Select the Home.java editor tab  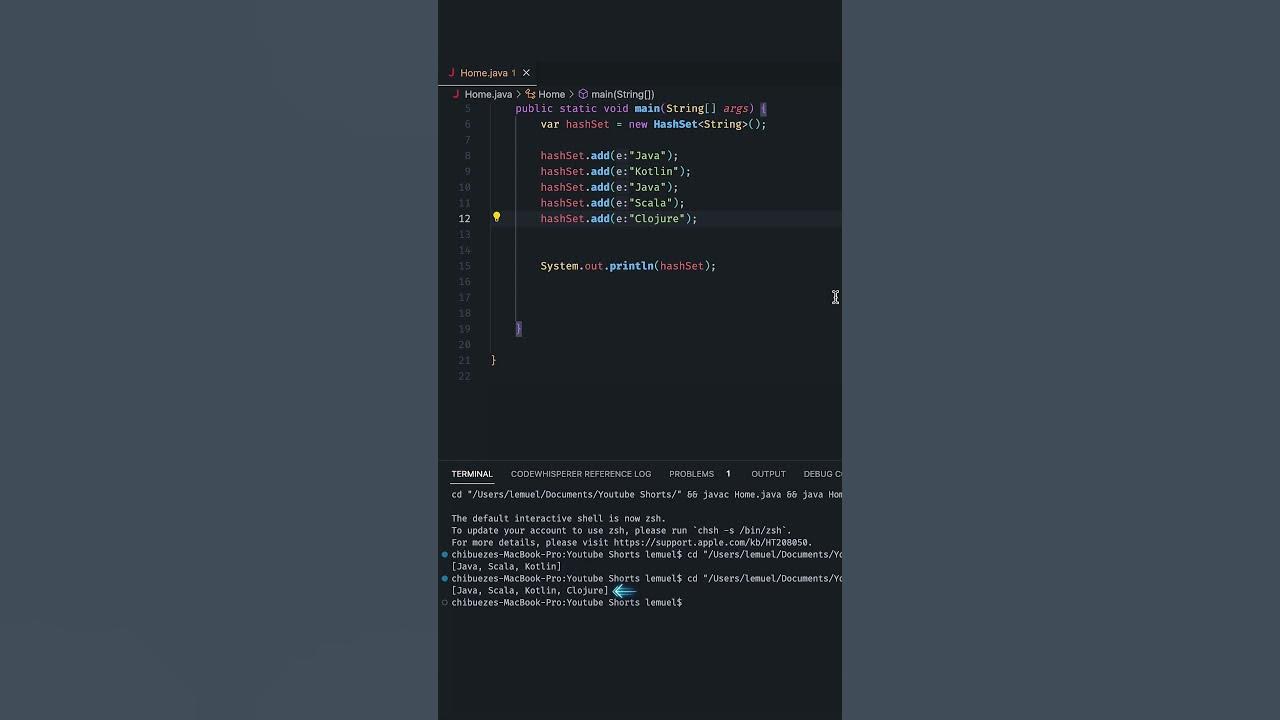coord(488,73)
